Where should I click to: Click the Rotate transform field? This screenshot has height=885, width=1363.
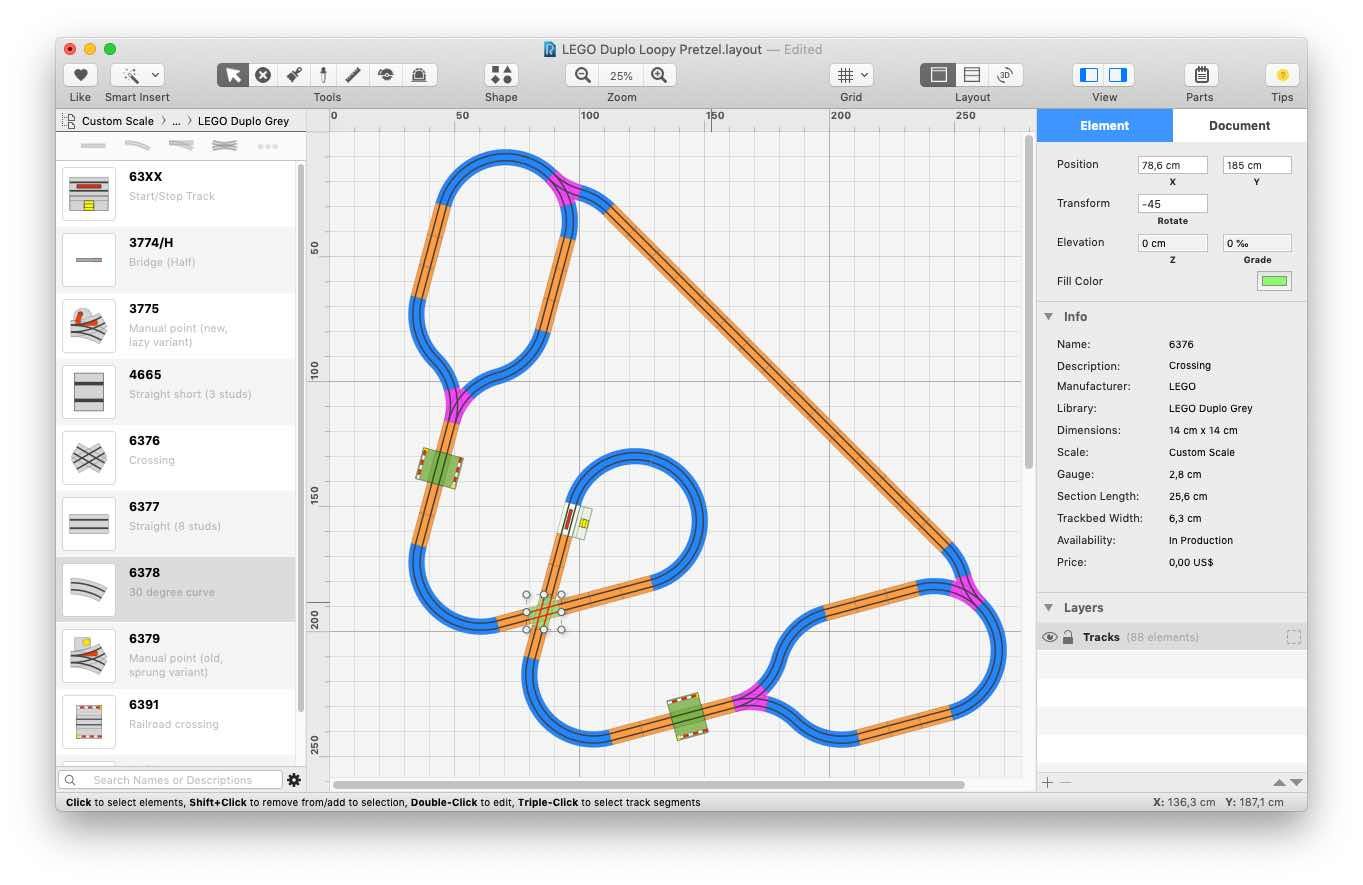point(1172,204)
